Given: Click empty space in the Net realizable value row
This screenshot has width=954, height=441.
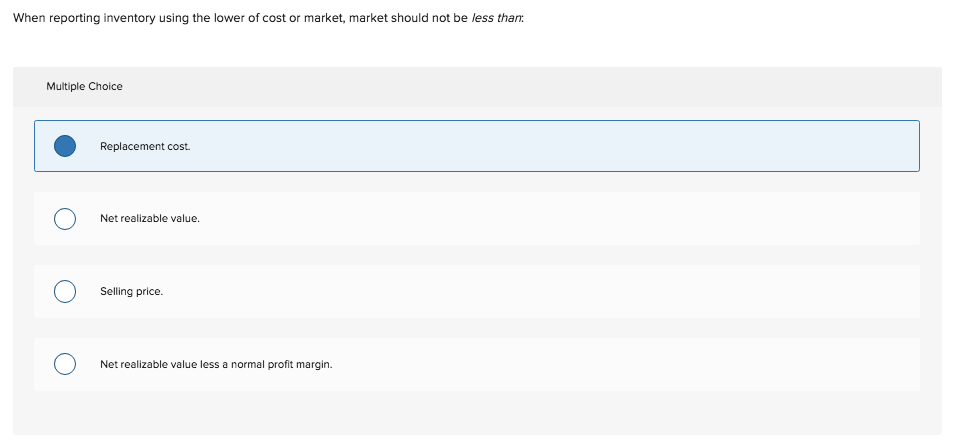Looking at the screenshot, I should [548, 218].
